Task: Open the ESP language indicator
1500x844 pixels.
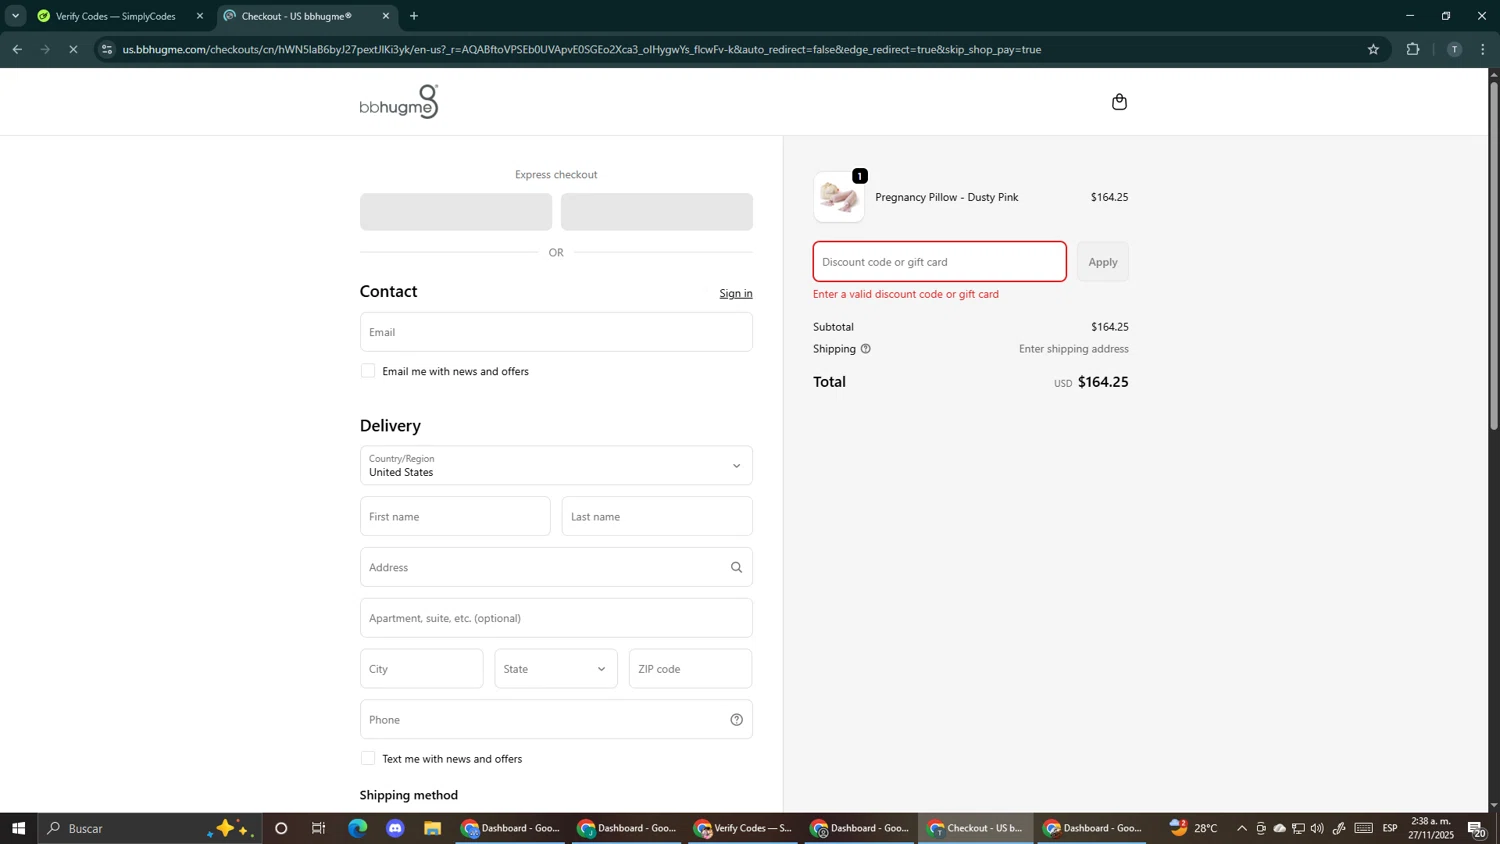Action: (x=1390, y=828)
